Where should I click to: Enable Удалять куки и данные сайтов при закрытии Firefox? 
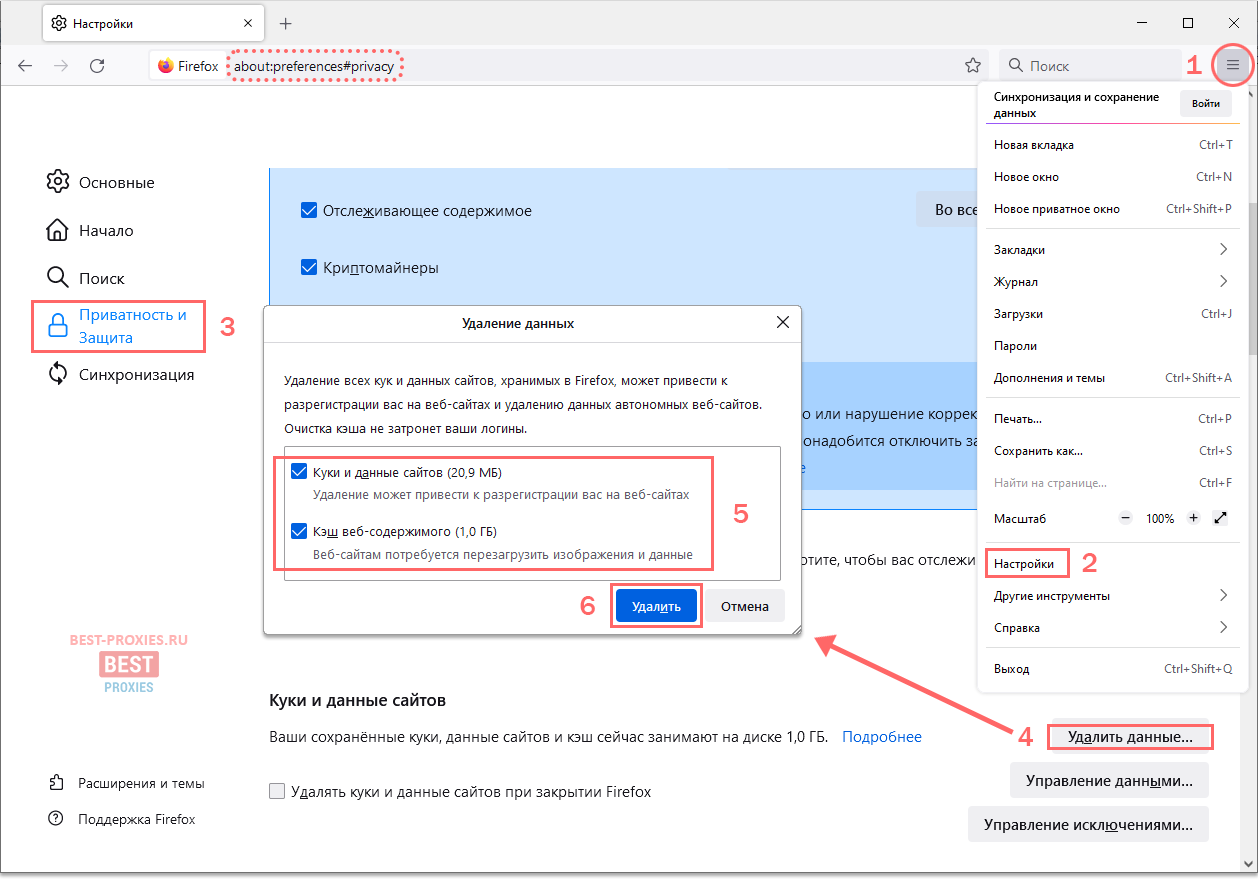tap(277, 792)
